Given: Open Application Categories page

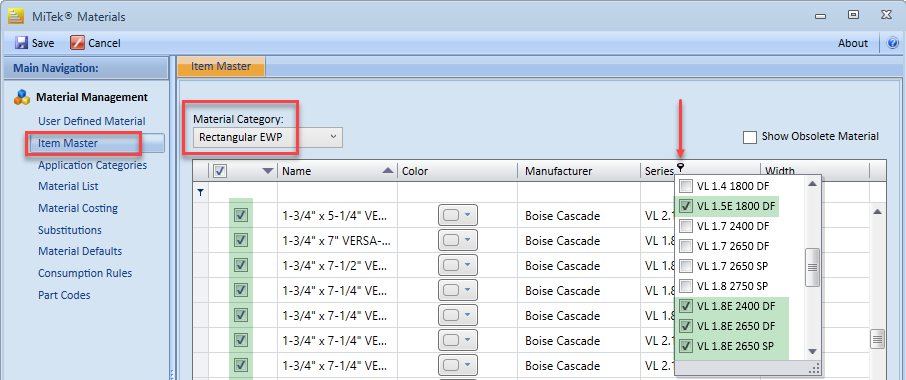Looking at the screenshot, I should (x=92, y=165).
